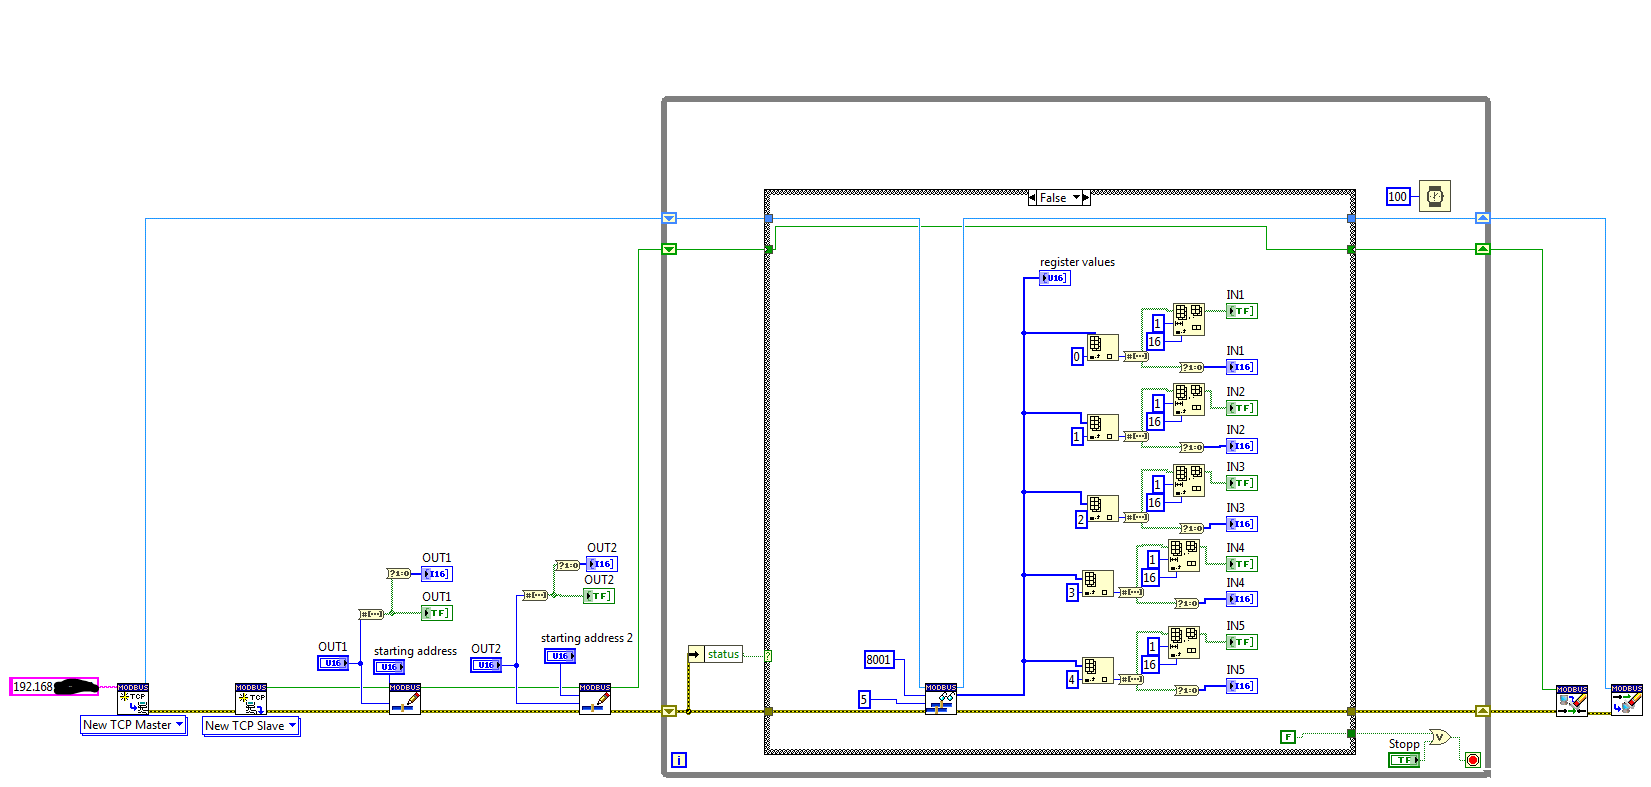Select Modbus close VI on green slave wire

coord(1572,700)
